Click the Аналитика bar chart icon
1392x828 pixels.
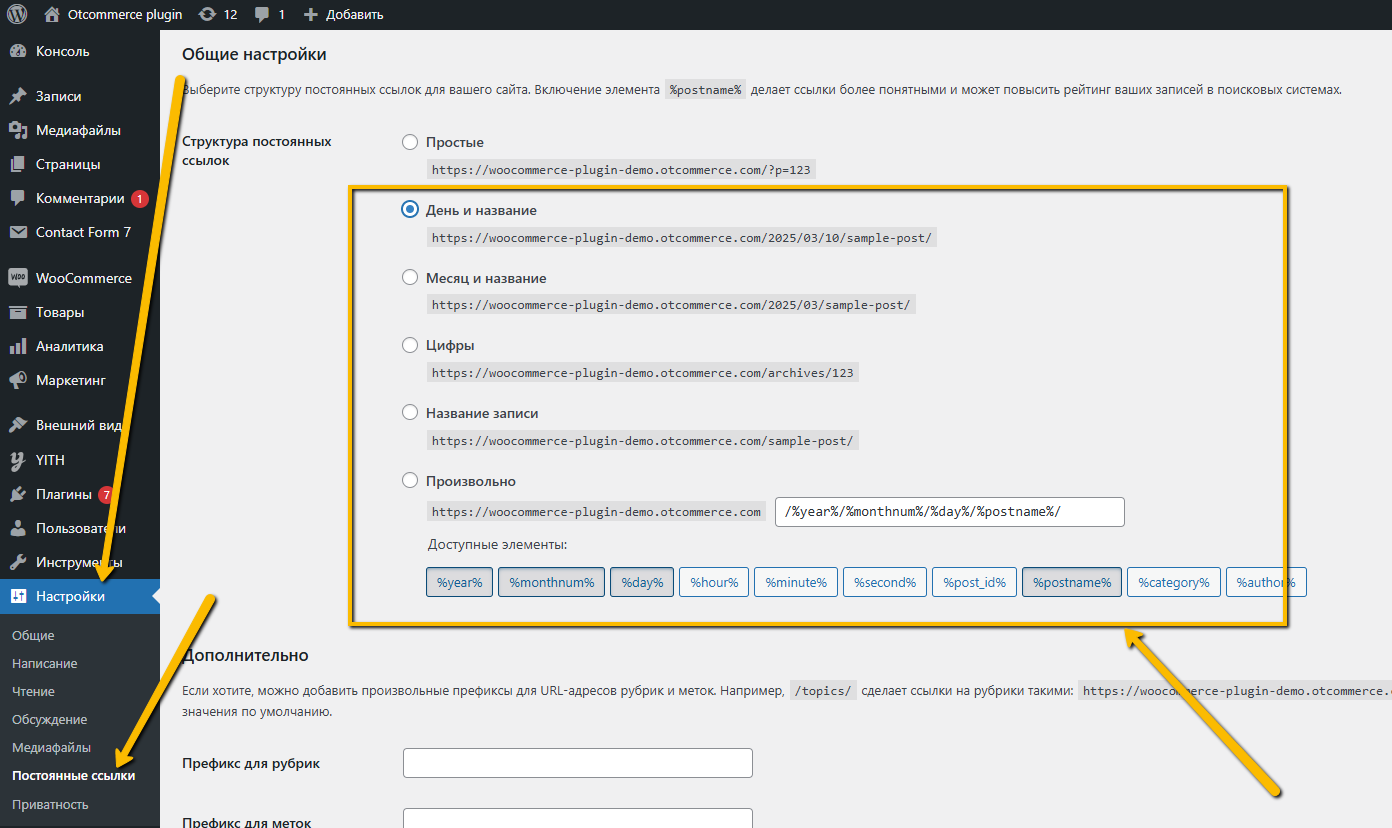point(18,346)
